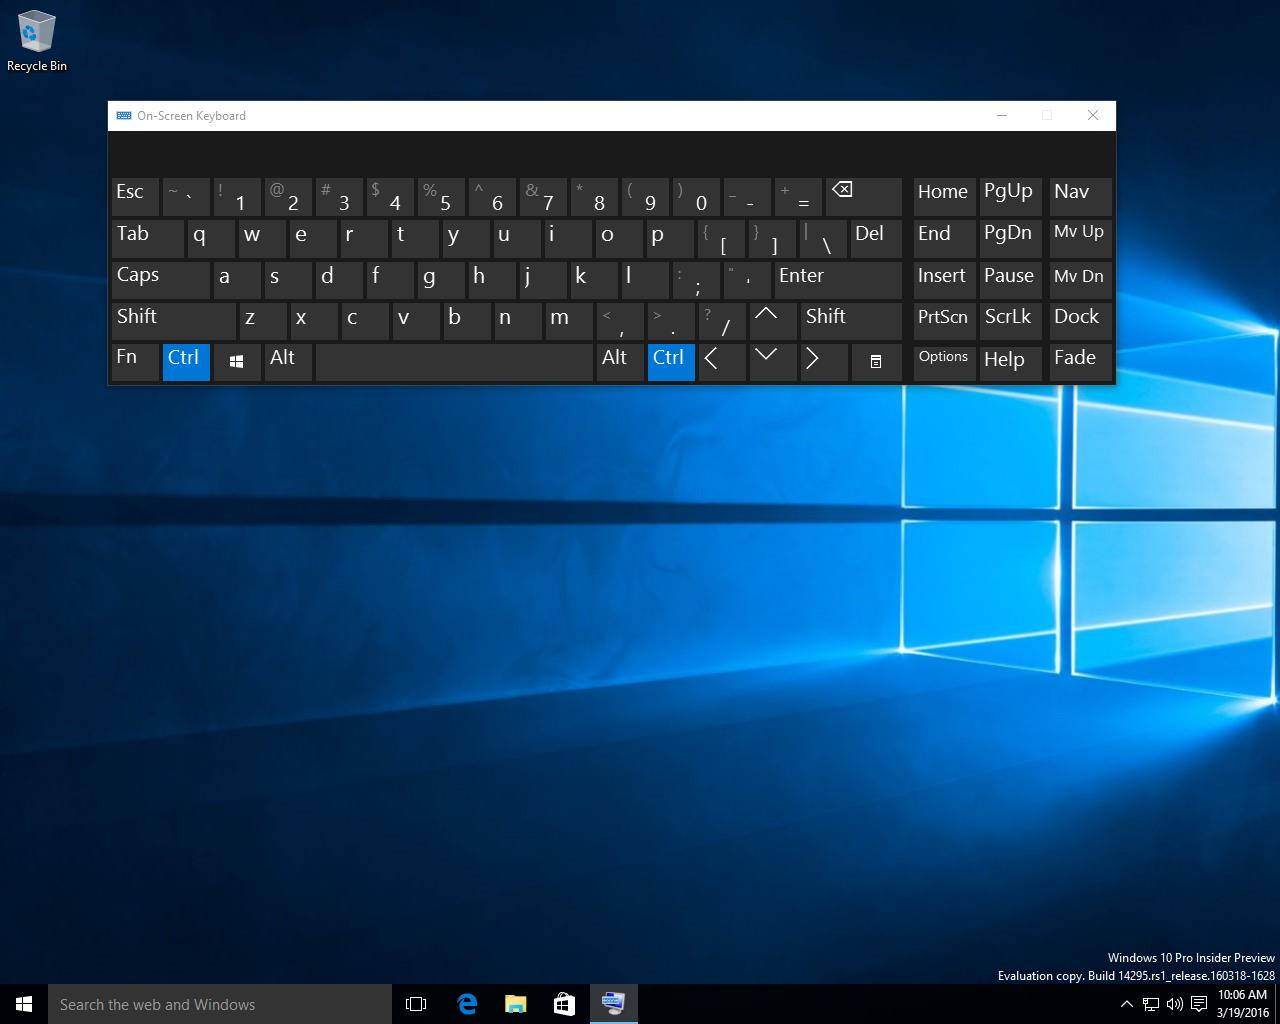
Task: Launch Microsoft Edge from taskbar
Action: (x=466, y=1004)
